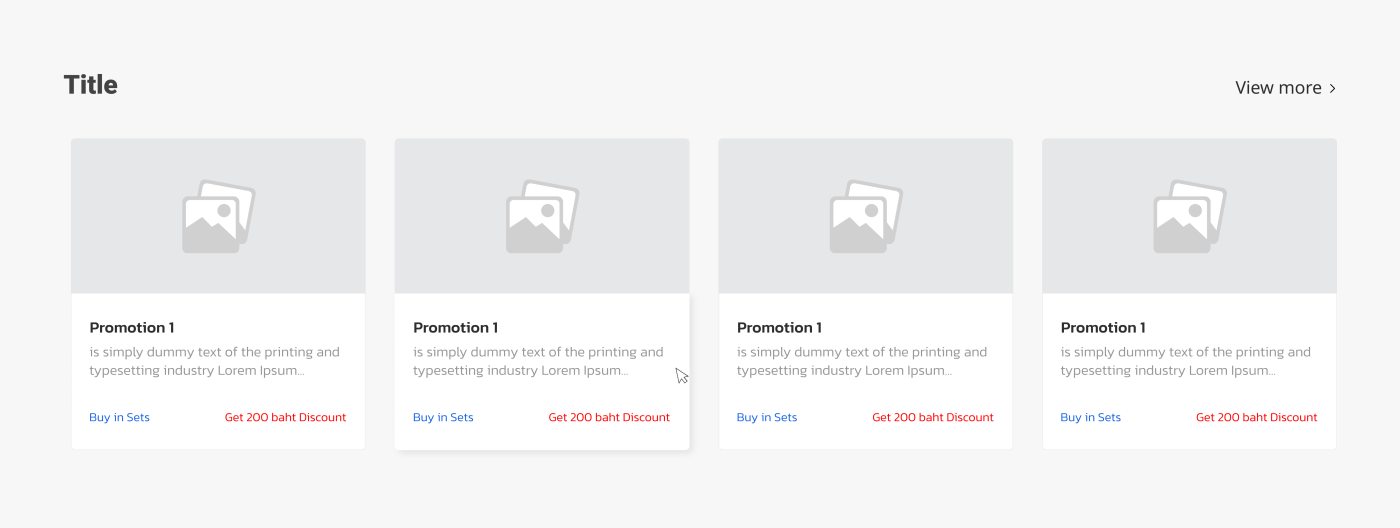The width and height of the screenshot is (1400, 528).
Task: Click the second card's Promotion 1 heading
Action: point(456,327)
